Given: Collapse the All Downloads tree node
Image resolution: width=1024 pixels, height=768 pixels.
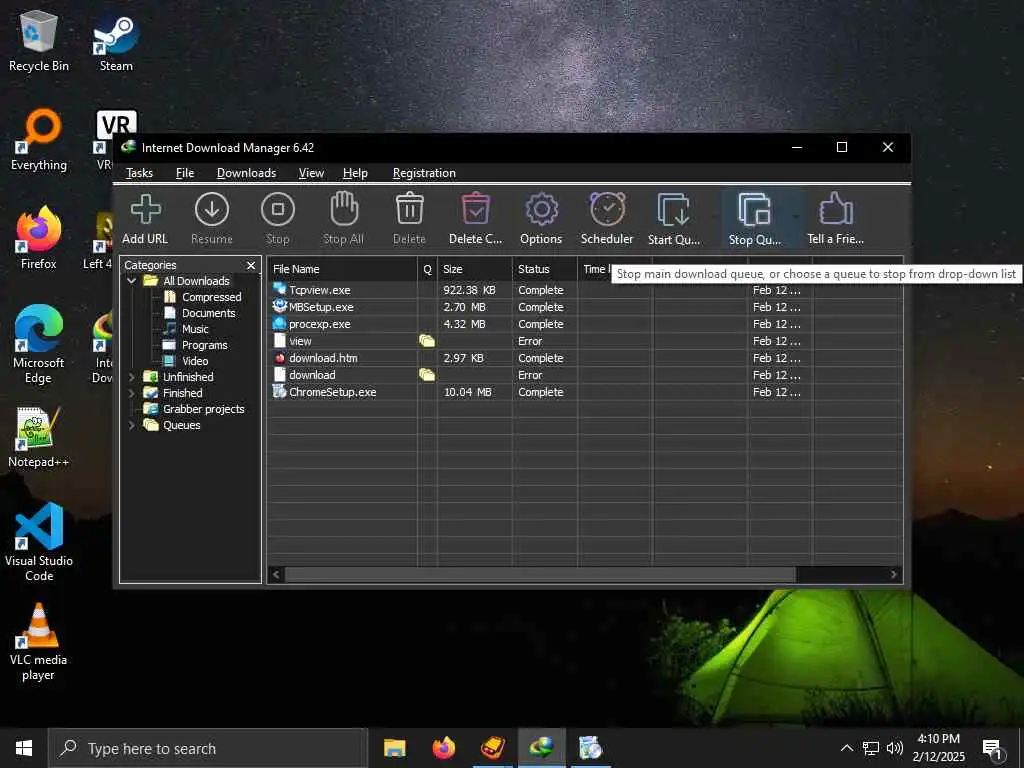Looking at the screenshot, I should coord(131,281).
